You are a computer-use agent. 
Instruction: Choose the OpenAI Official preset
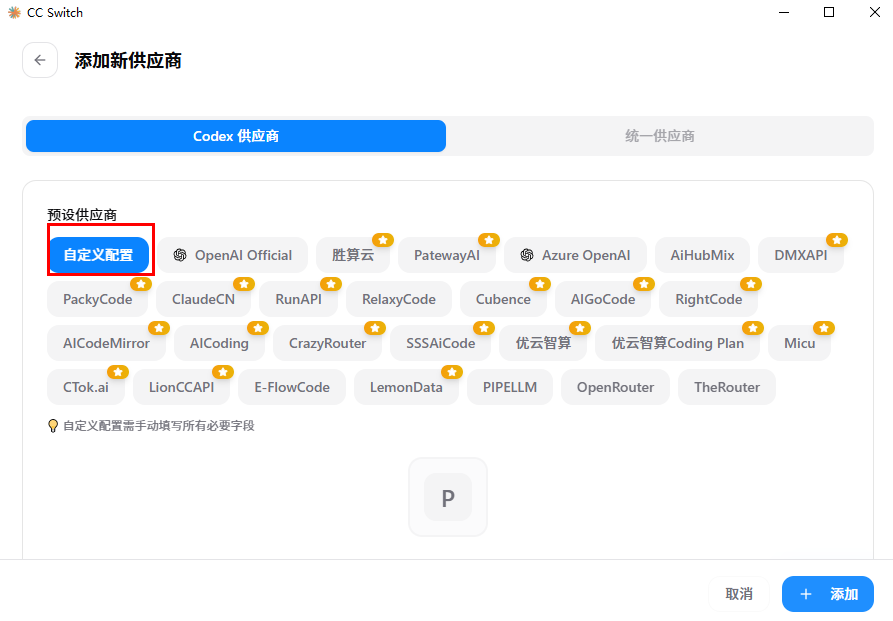(232, 255)
